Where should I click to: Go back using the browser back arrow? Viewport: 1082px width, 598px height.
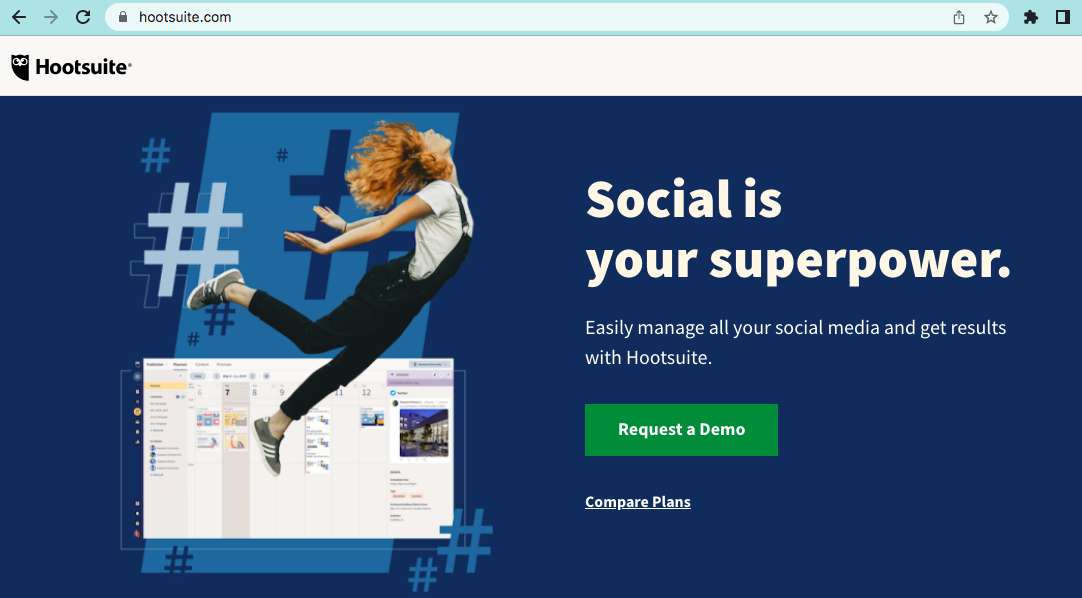(19, 17)
